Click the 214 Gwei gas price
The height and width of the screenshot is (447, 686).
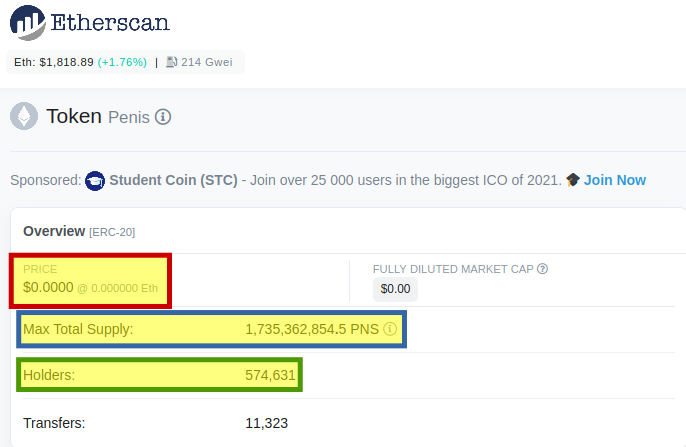[206, 62]
